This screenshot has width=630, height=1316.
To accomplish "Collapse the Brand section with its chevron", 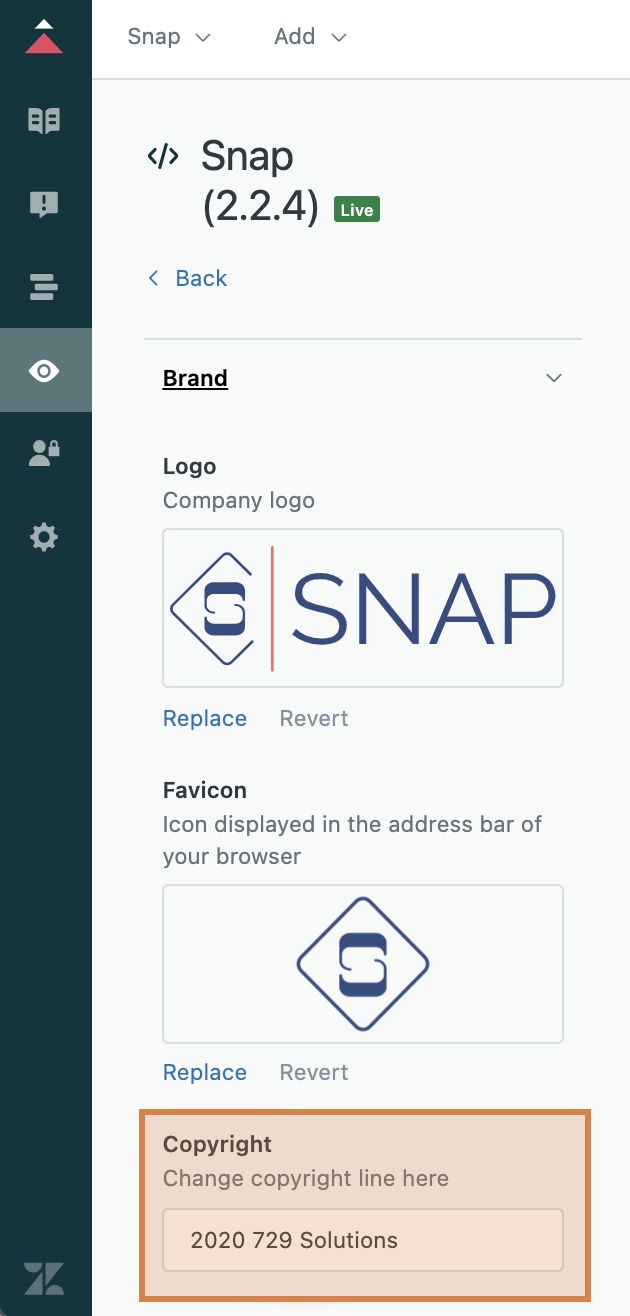I will (x=553, y=378).
